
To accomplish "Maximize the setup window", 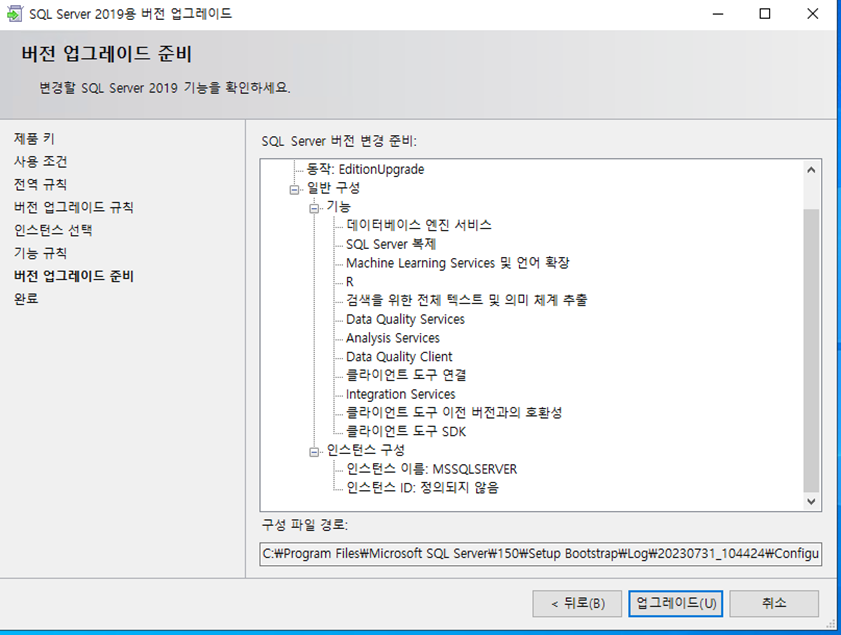I will coord(765,14).
